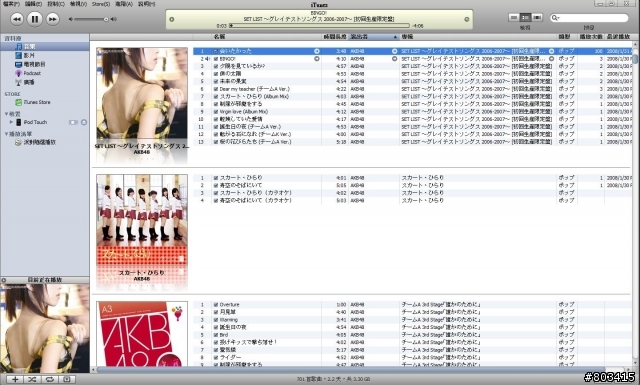Screen dimensions: 640x385
Task: Toggle the 目前正在播放 artwork panel header
Action: tap(45, 280)
